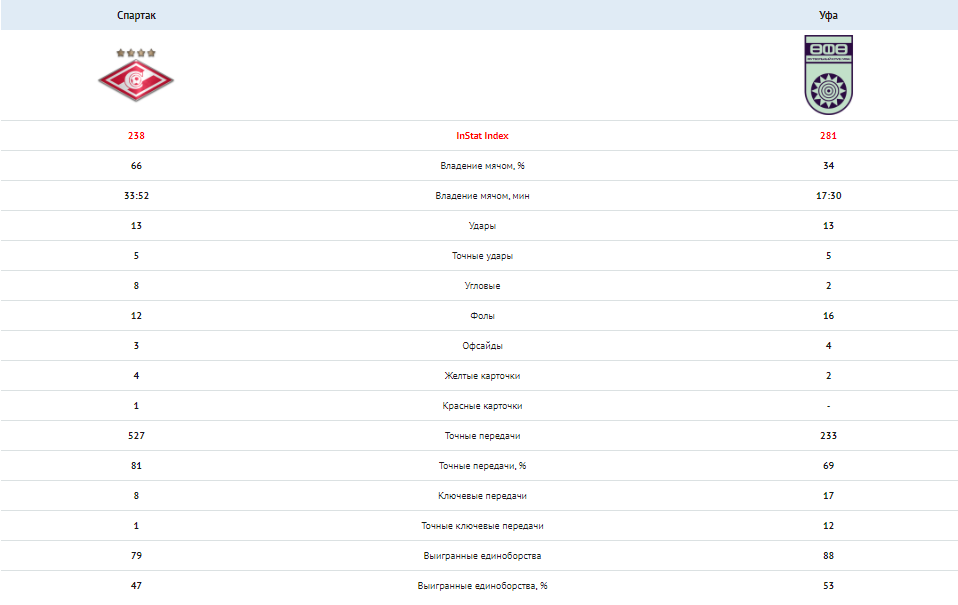Click the 'Точные передачи' row label
958x605 pixels.
tap(482, 435)
